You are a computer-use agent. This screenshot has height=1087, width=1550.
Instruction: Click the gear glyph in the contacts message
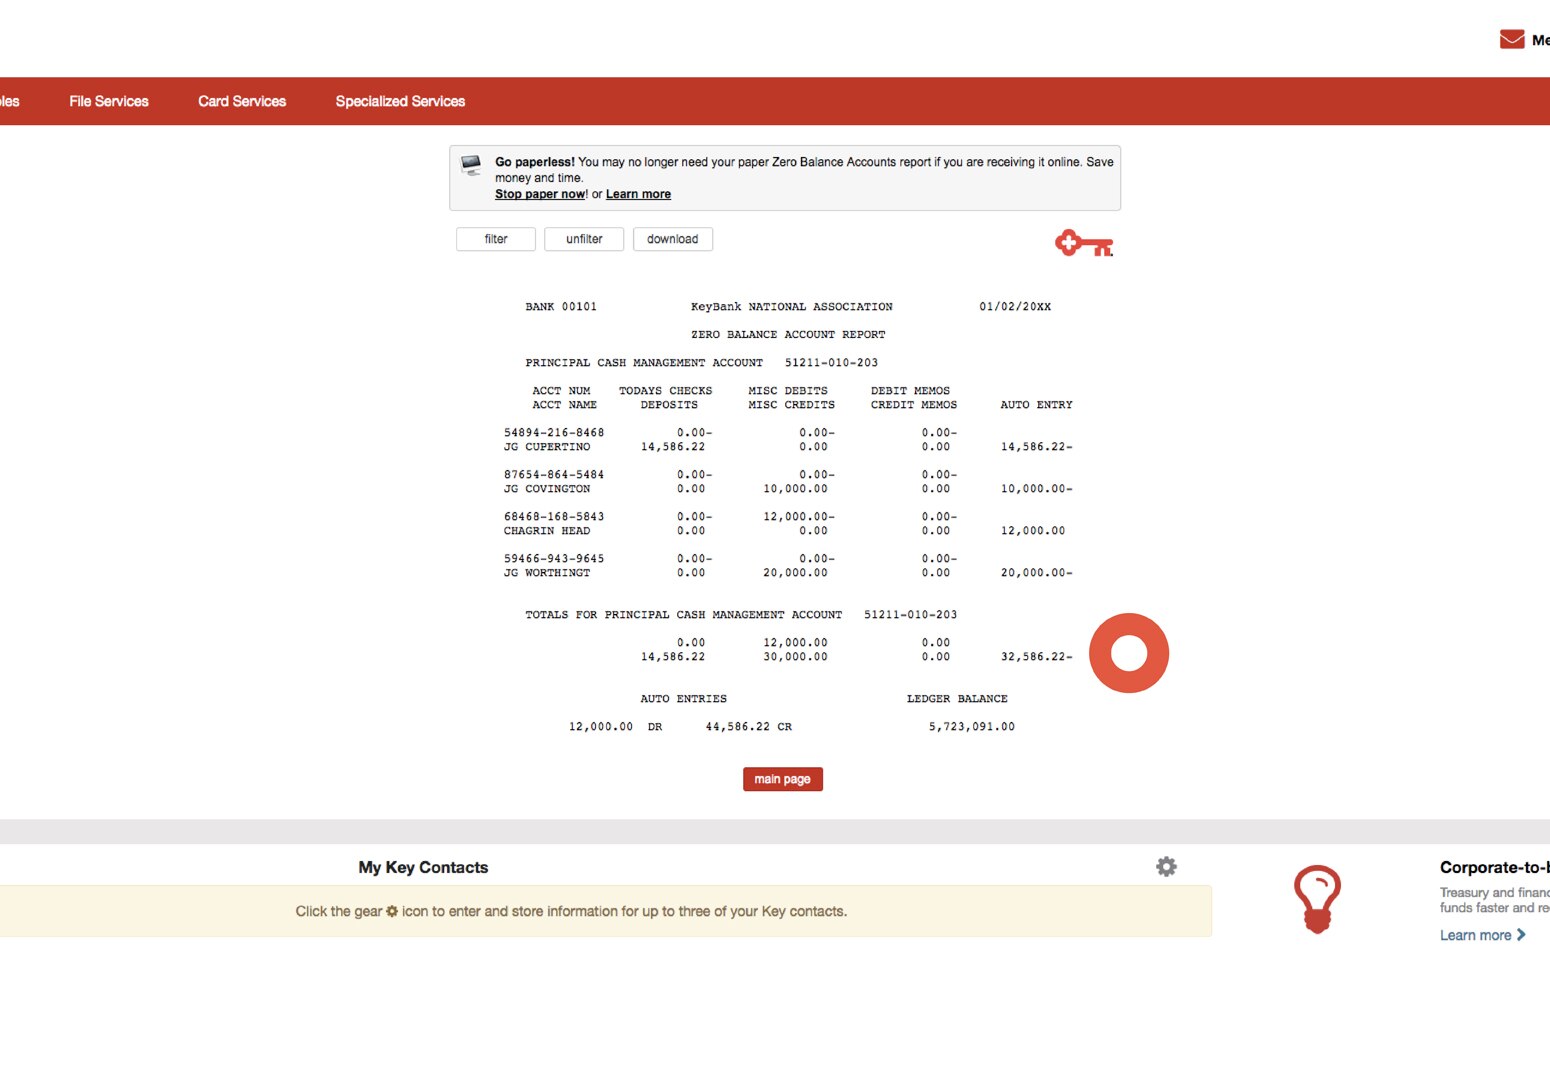[x=391, y=911]
